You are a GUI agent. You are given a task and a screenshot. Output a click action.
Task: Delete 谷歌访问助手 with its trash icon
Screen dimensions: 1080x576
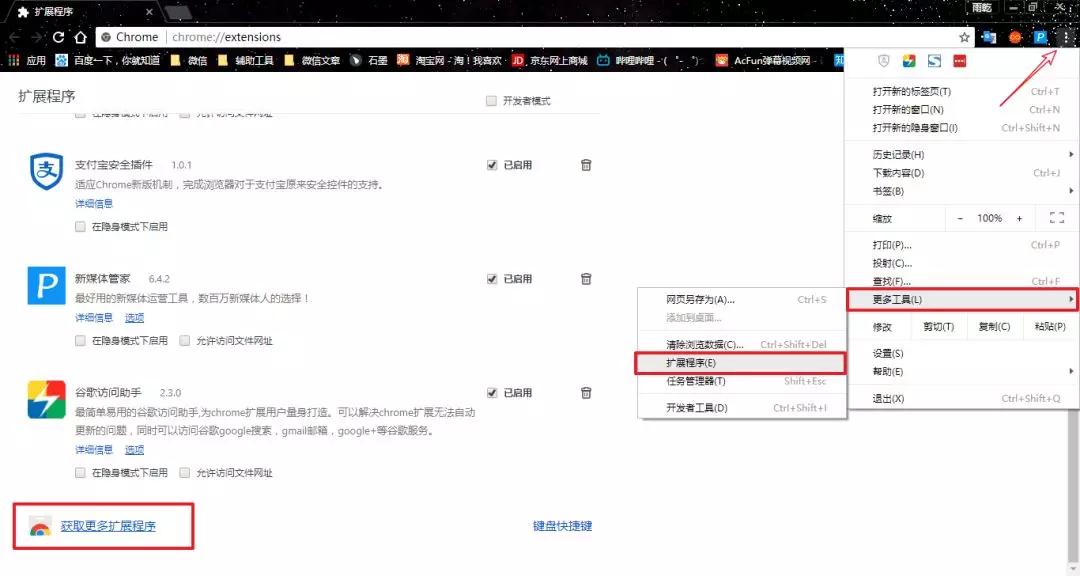(586, 393)
